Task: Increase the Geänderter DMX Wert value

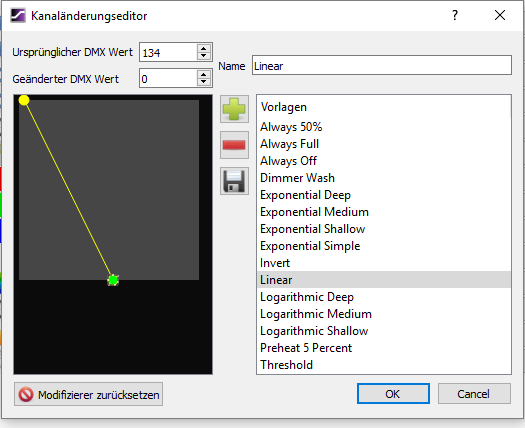Action: [204, 75]
